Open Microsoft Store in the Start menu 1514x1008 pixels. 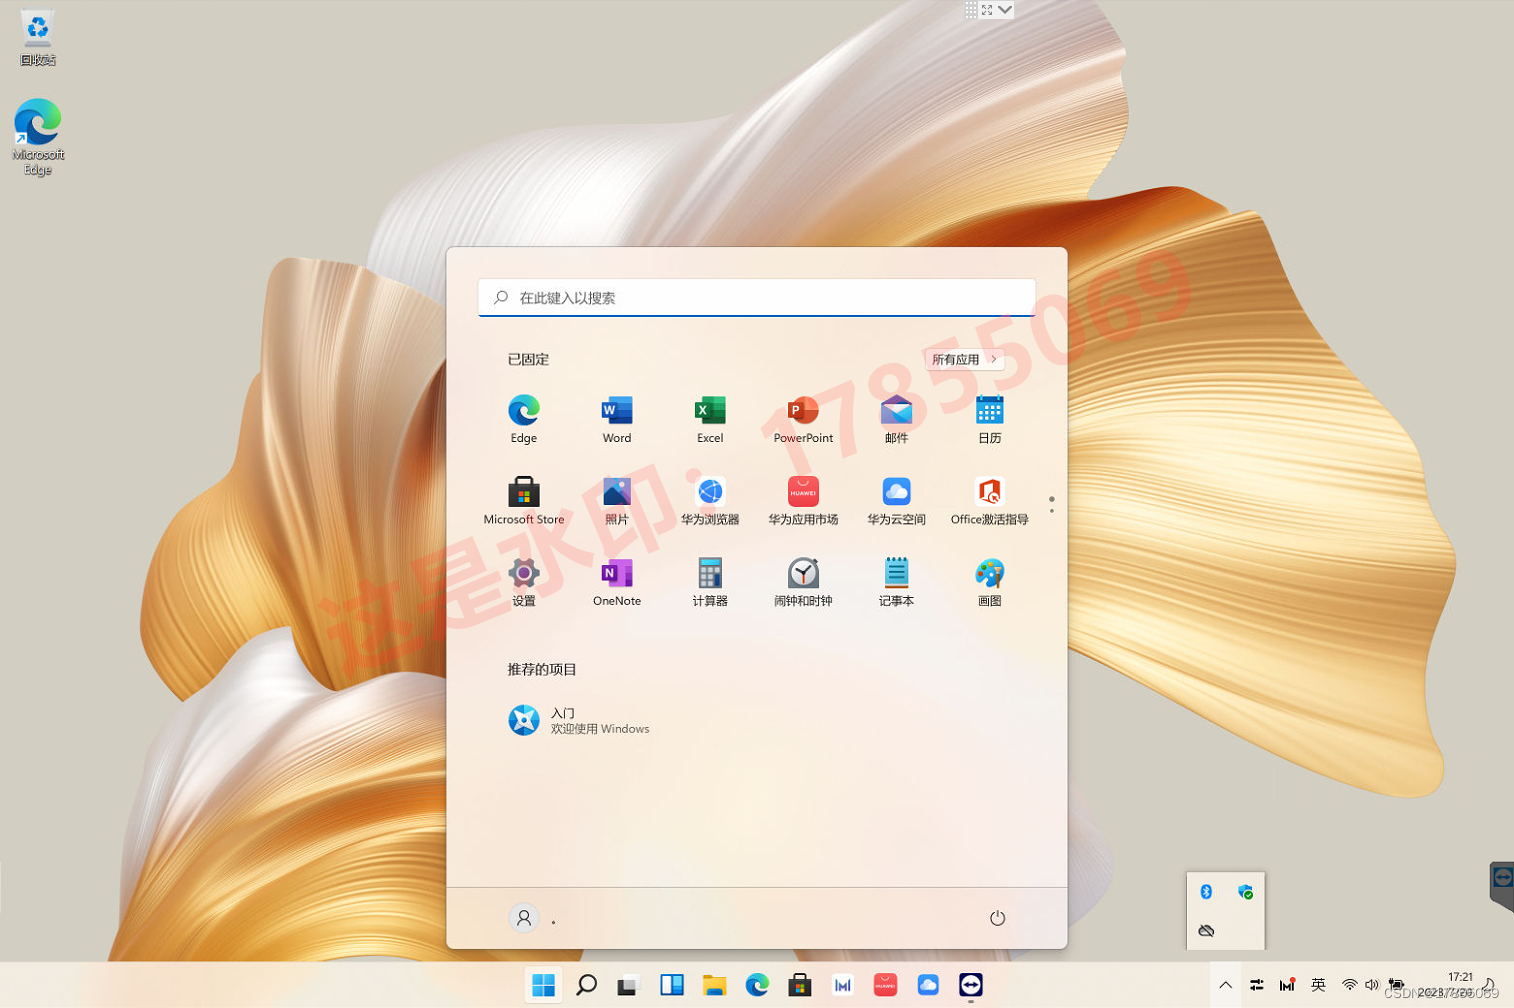pyautogui.click(x=523, y=501)
